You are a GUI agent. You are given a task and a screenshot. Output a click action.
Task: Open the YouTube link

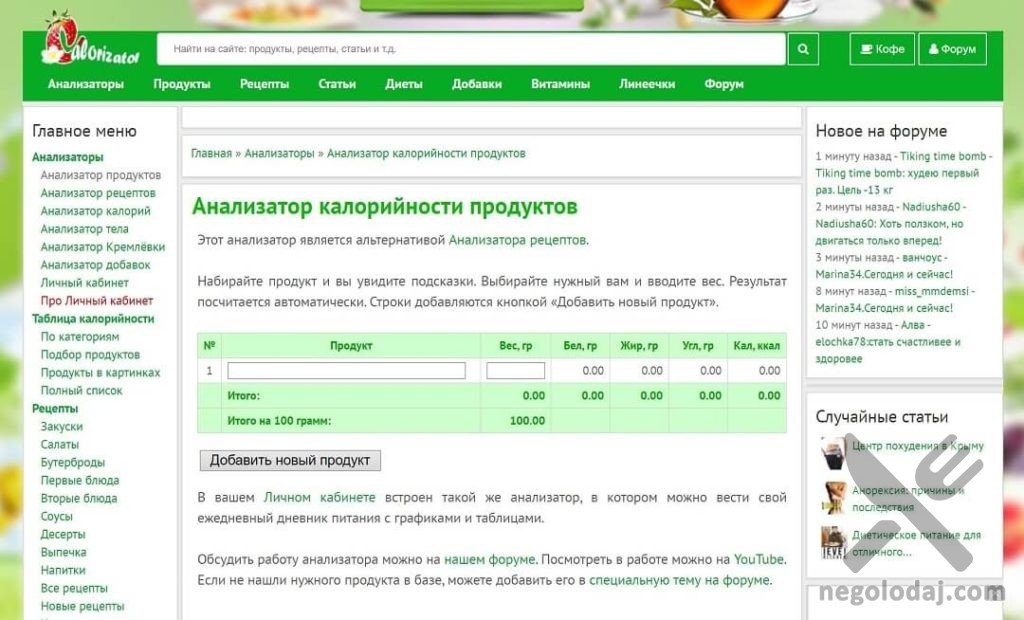click(758, 559)
